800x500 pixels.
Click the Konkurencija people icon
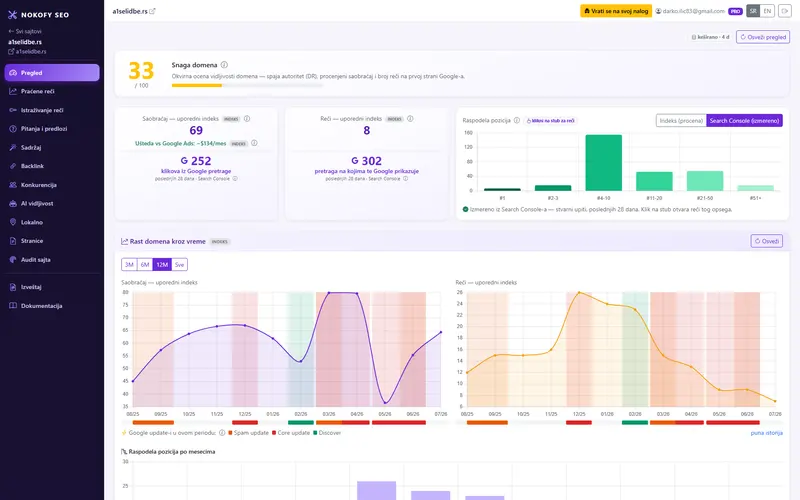click(13, 185)
